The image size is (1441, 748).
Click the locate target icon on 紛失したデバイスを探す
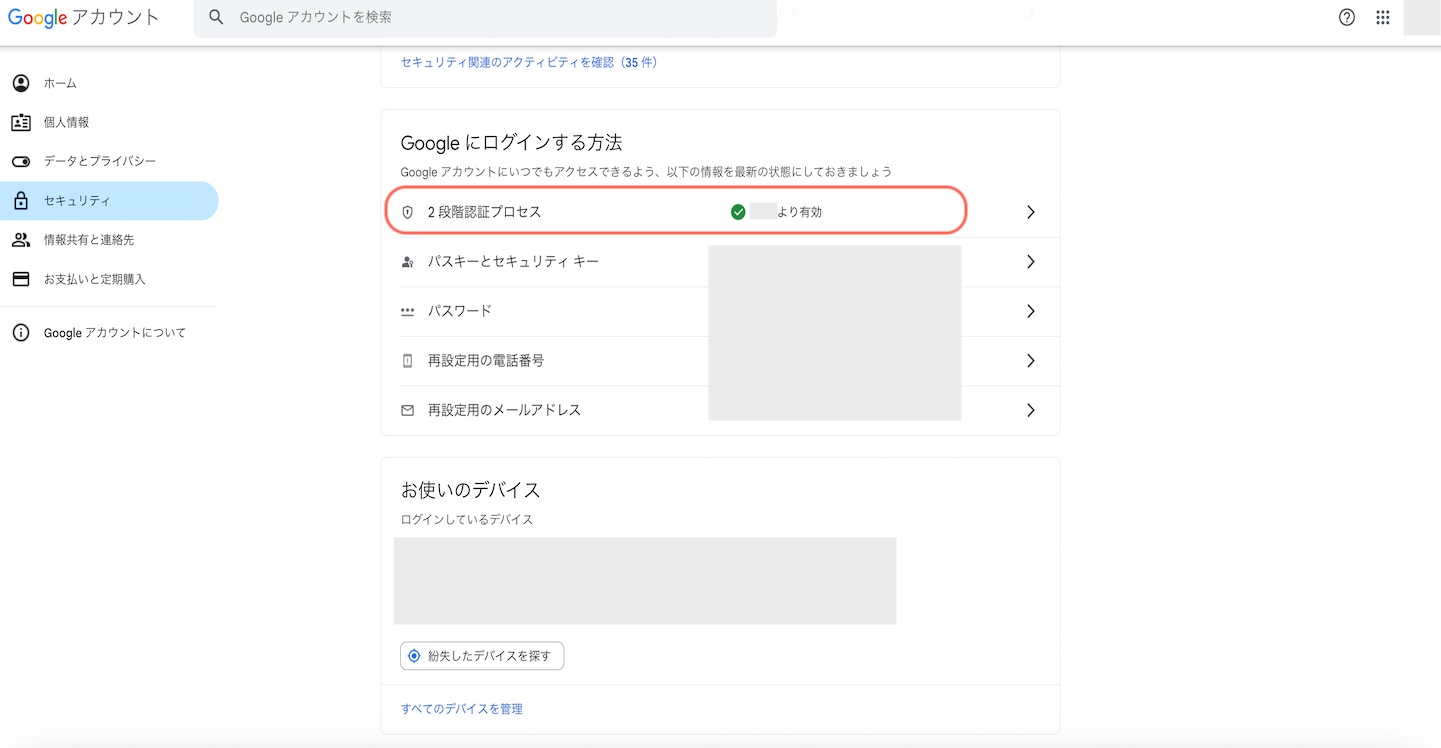pyautogui.click(x=415, y=656)
